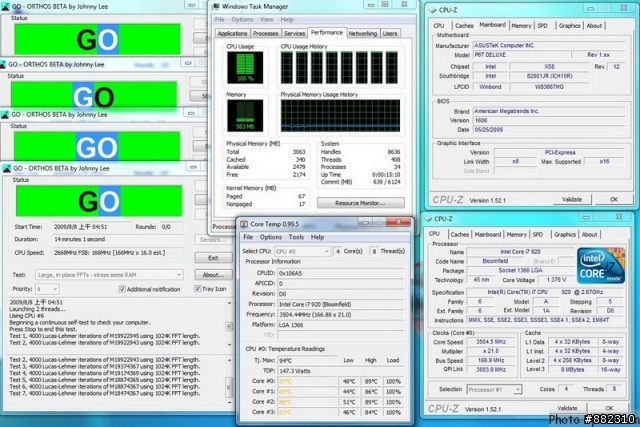
Task: Click the topmost ORTHOS window title icon
Action: 5,7
